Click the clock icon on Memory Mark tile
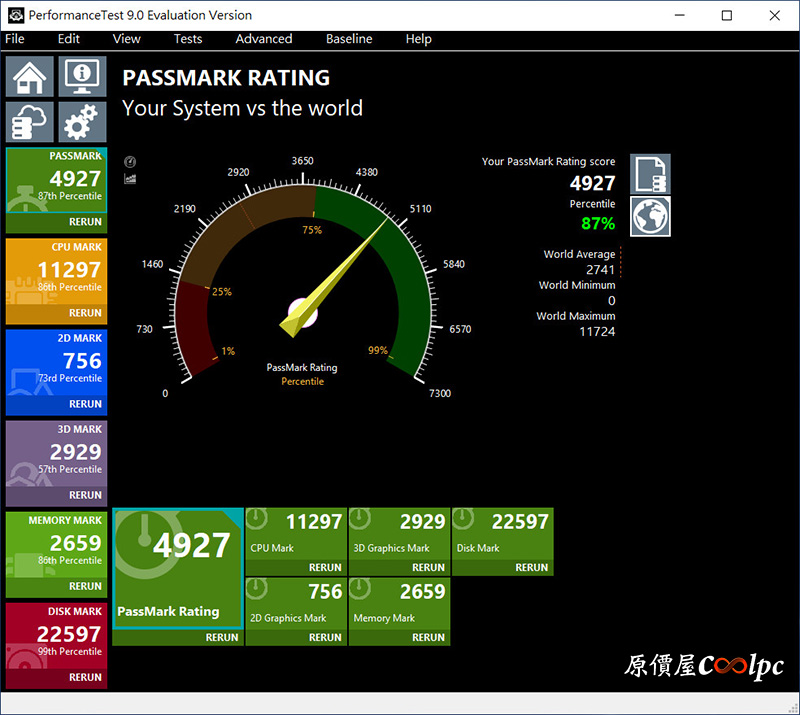The image size is (800, 715). pos(360,588)
